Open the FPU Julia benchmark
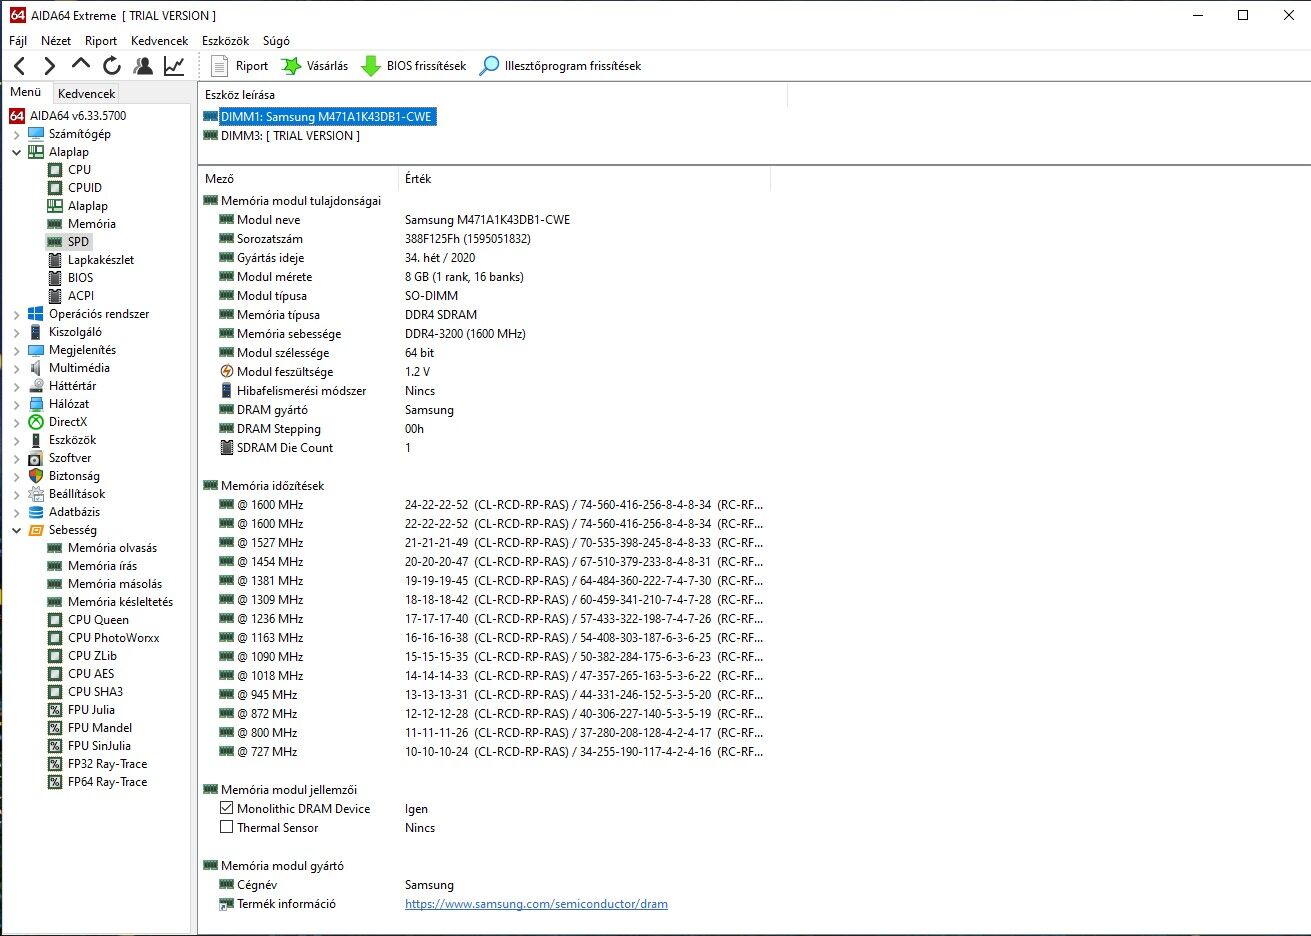 click(91, 710)
